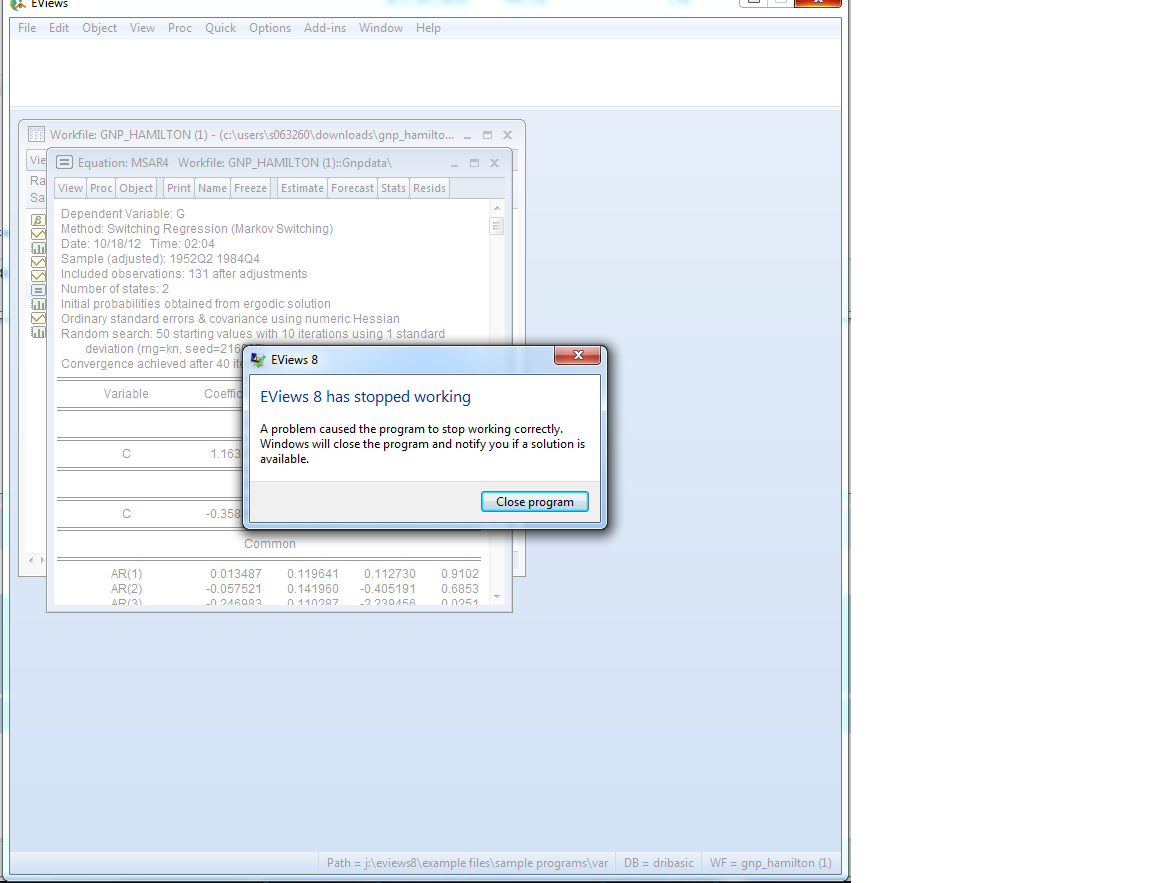This screenshot has height=883, width=1152.
Task: Close the Equation MSAR4 window
Action: (x=494, y=163)
